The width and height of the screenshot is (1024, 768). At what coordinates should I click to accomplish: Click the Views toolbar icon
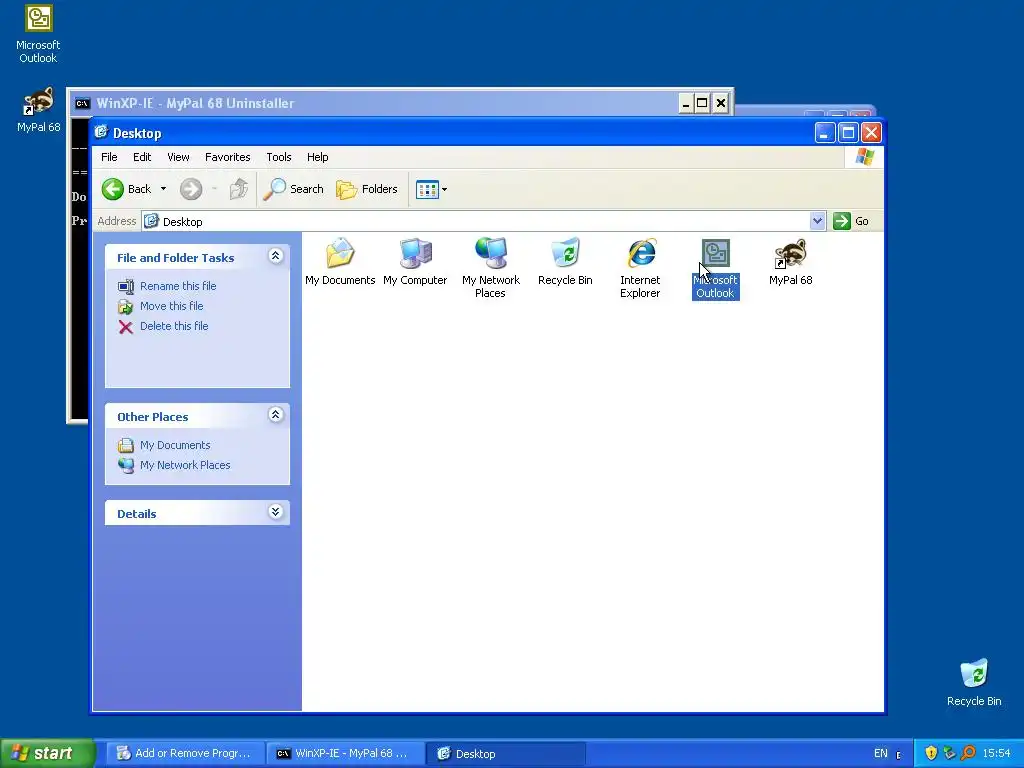click(427, 189)
